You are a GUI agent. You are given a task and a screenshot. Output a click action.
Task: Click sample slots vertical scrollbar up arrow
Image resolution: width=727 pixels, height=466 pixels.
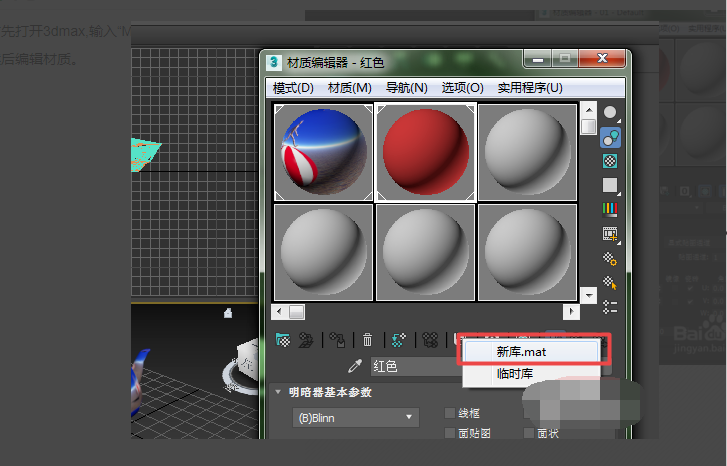tap(589, 110)
